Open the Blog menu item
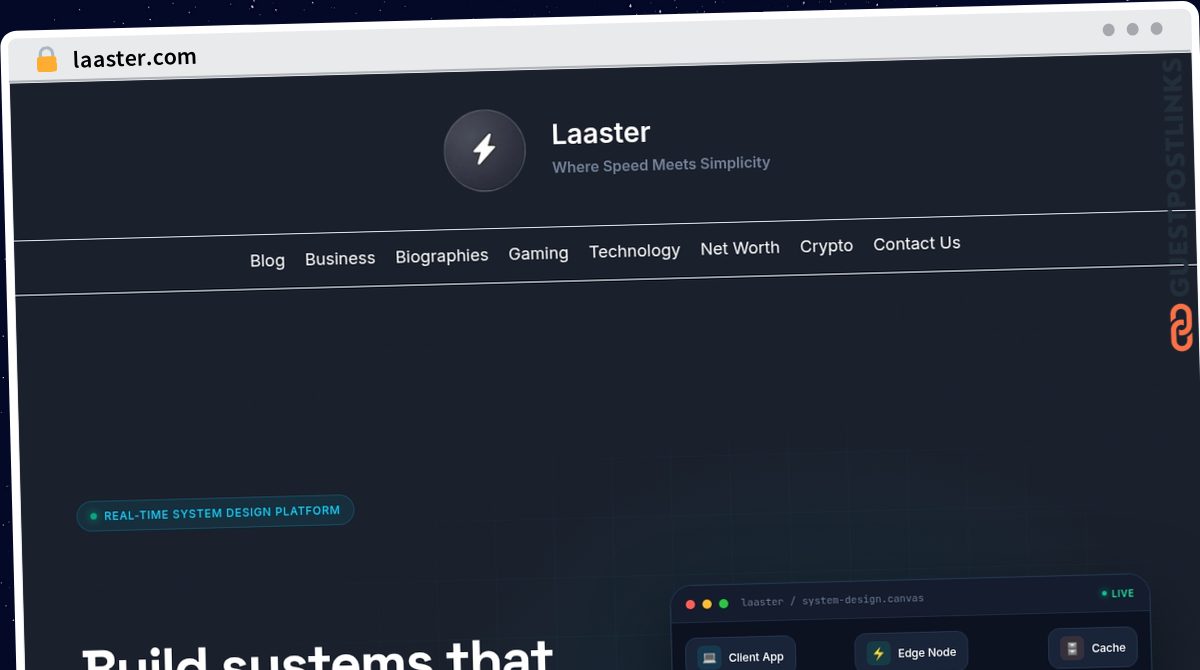This screenshot has width=1200, height=670. click(x=267, y=260)
